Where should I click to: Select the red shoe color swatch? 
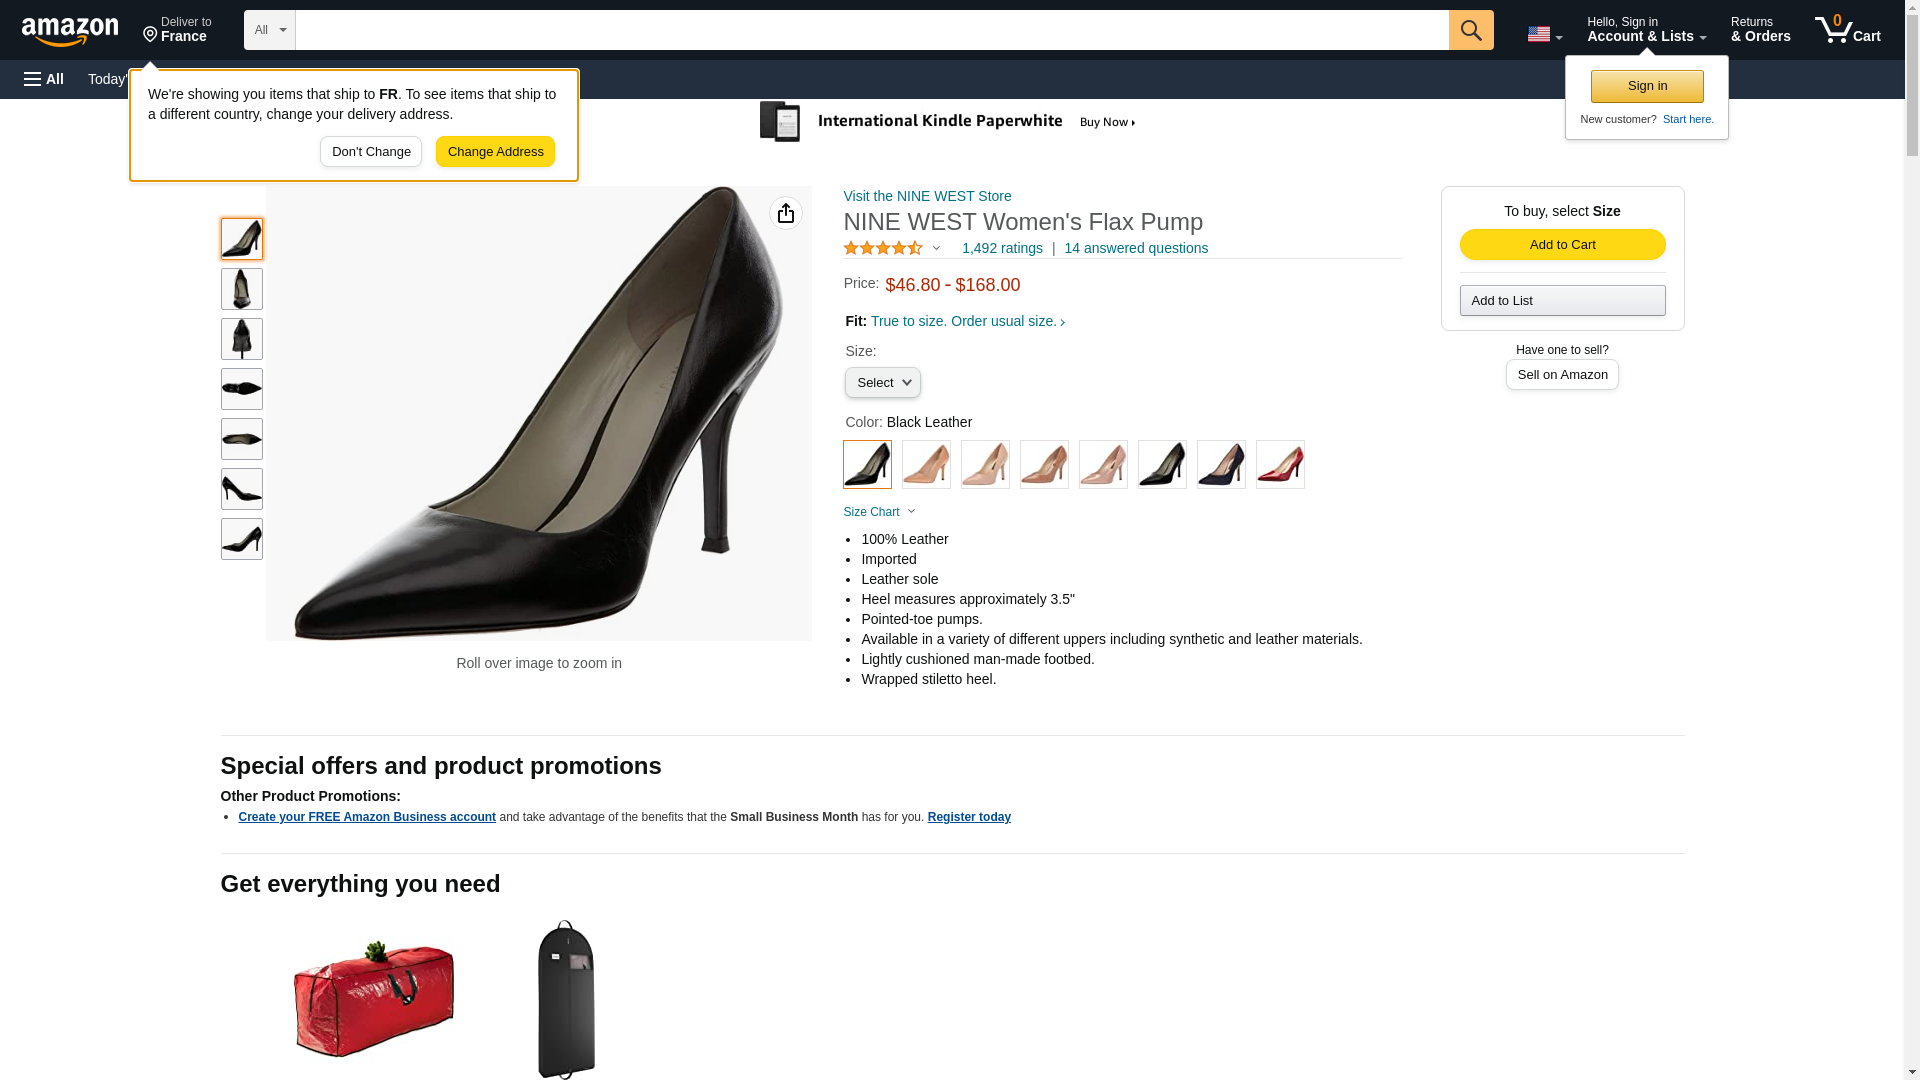tap(1280, 465)
